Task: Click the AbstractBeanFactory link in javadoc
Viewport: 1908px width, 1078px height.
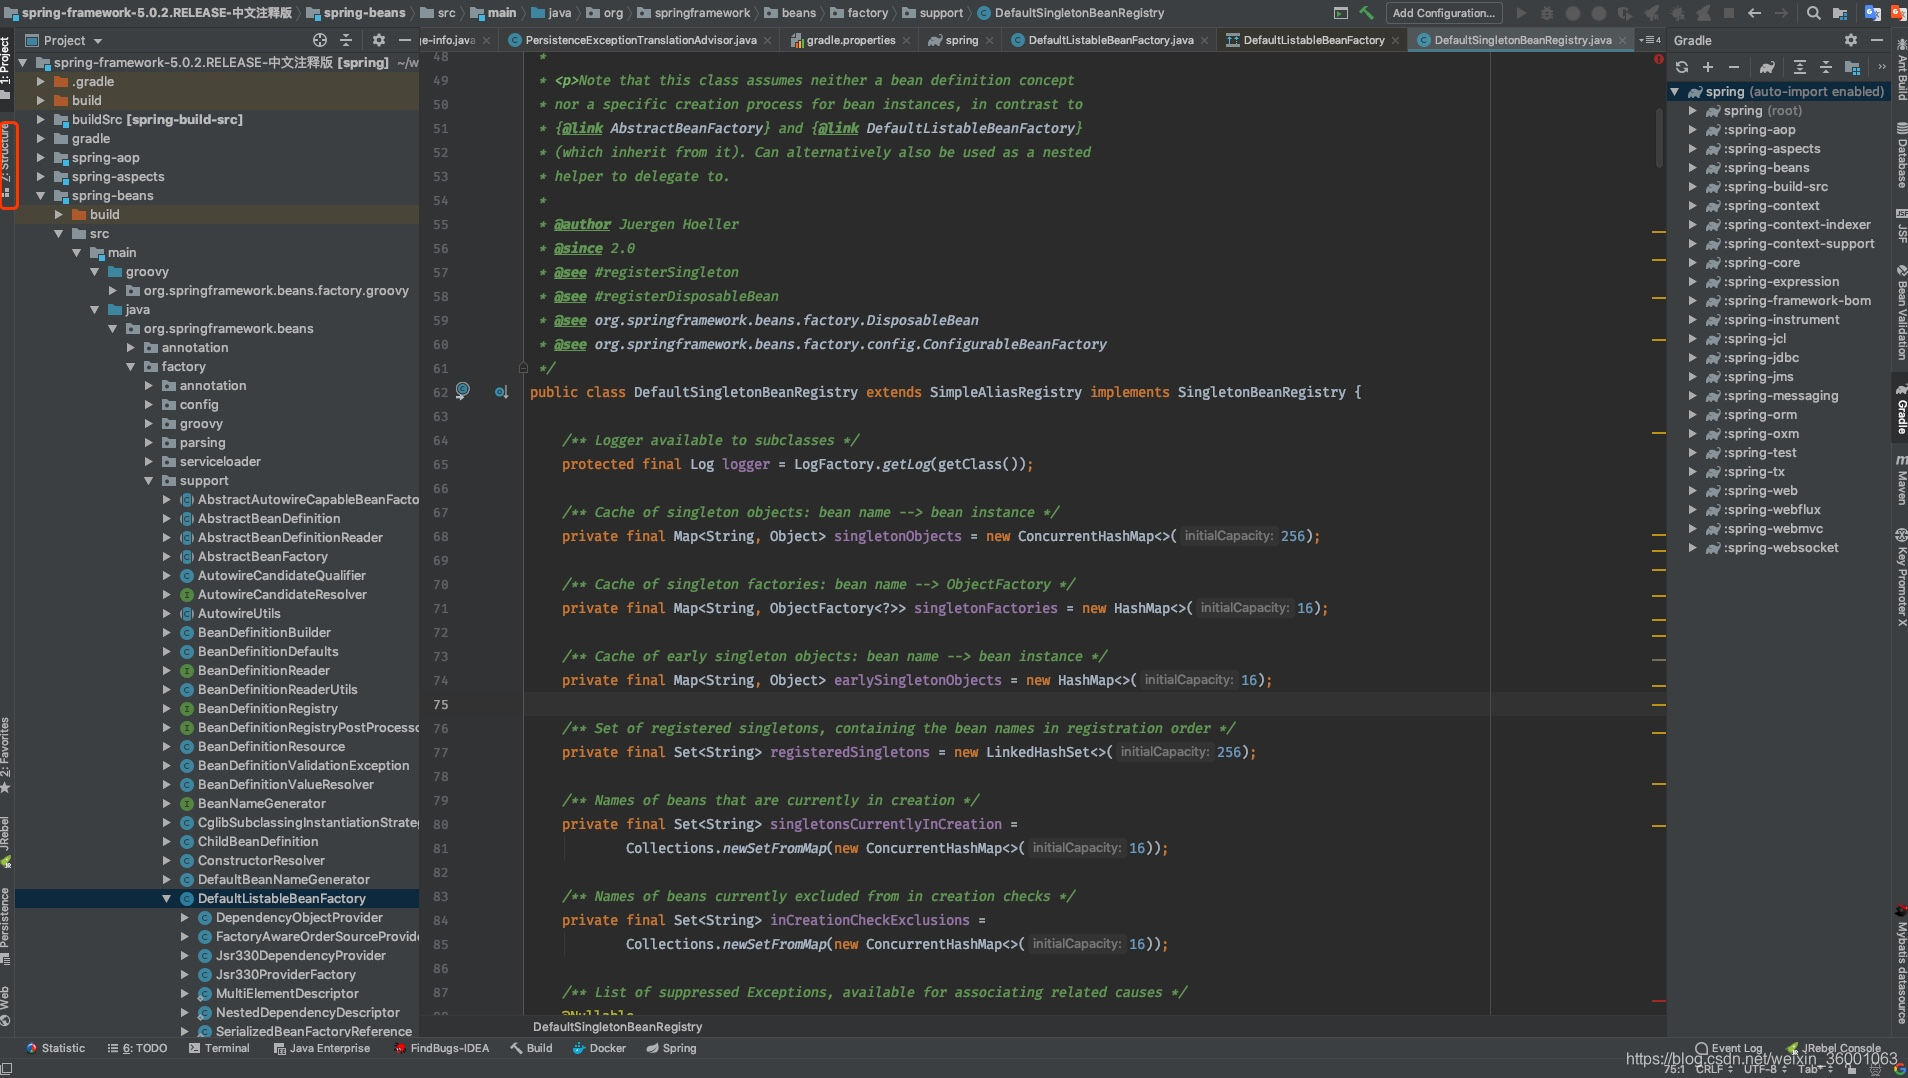Action: click(686, 128)
